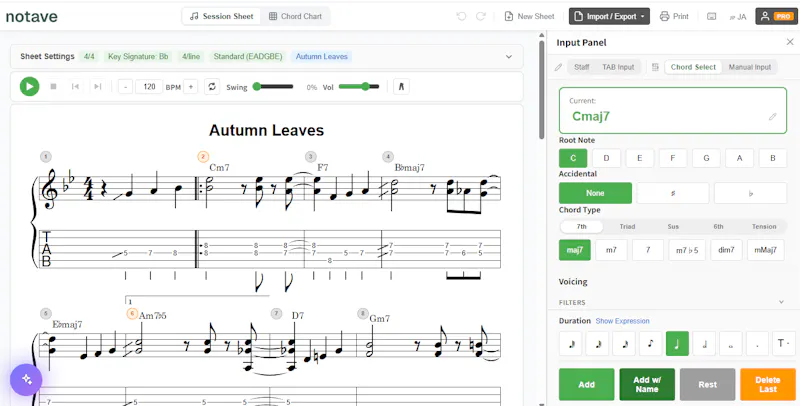Insert a rest with the Rest button
The height and width of the screenshot is (406, 800).
tap(708, 385)
